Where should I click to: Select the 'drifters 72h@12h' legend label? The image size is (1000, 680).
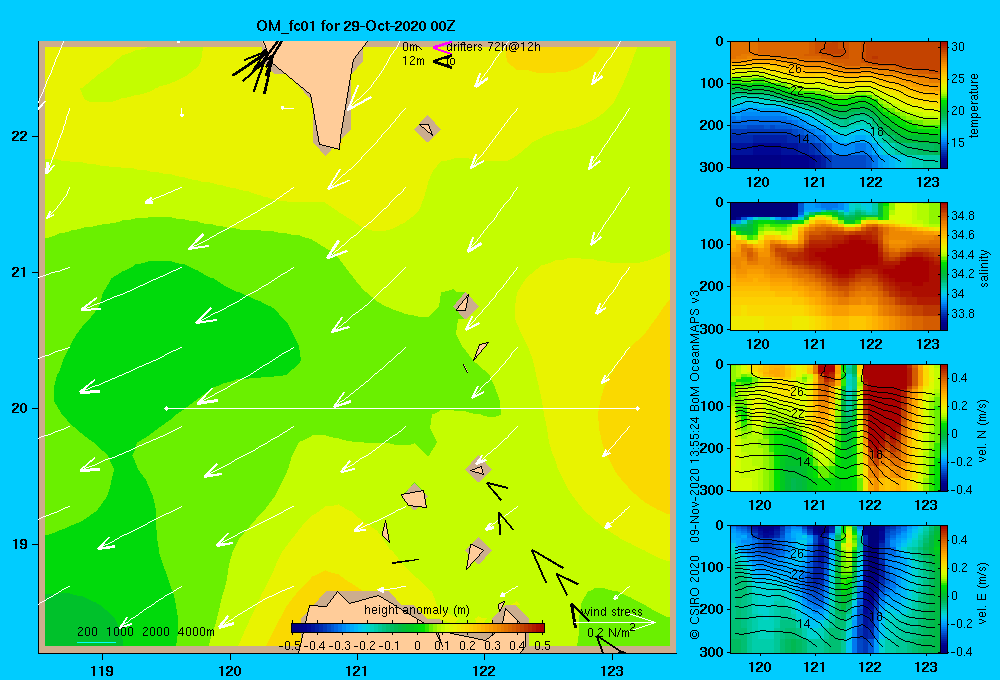pos(493,47)
